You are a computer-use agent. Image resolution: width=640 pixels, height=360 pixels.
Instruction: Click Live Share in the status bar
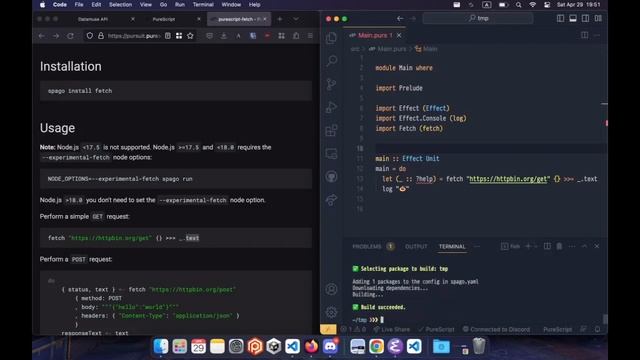point(391,329)
